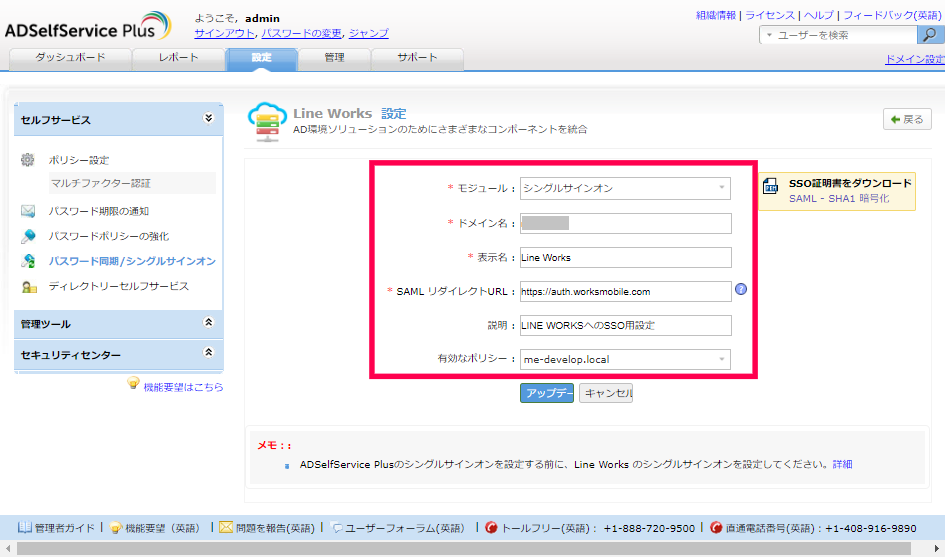Select the 設定 tab
The image size is (945, 557).
[x=262, y=58]
